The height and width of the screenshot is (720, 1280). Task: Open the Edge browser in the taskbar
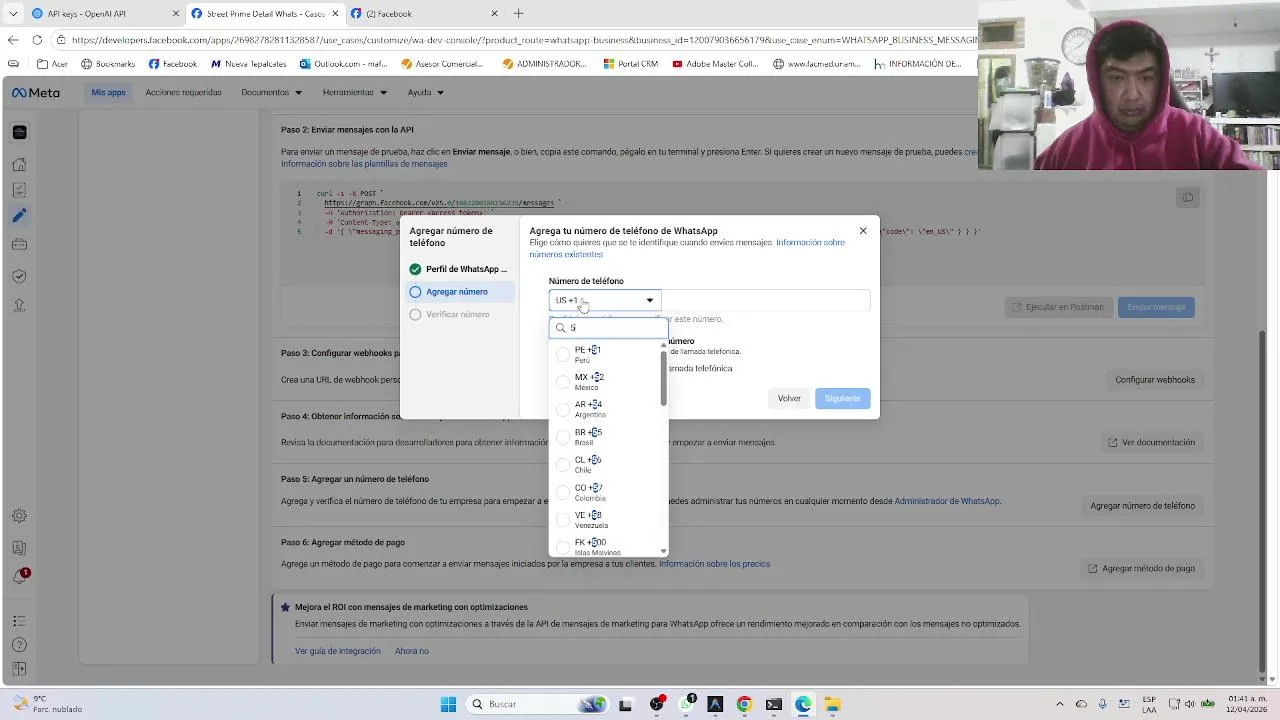click(803, 704)
